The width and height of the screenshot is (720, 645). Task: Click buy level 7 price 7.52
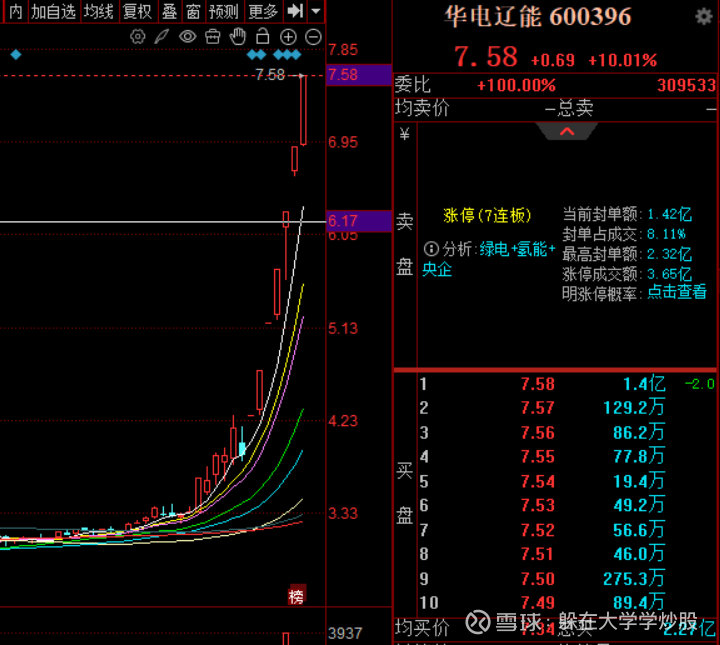538,530
